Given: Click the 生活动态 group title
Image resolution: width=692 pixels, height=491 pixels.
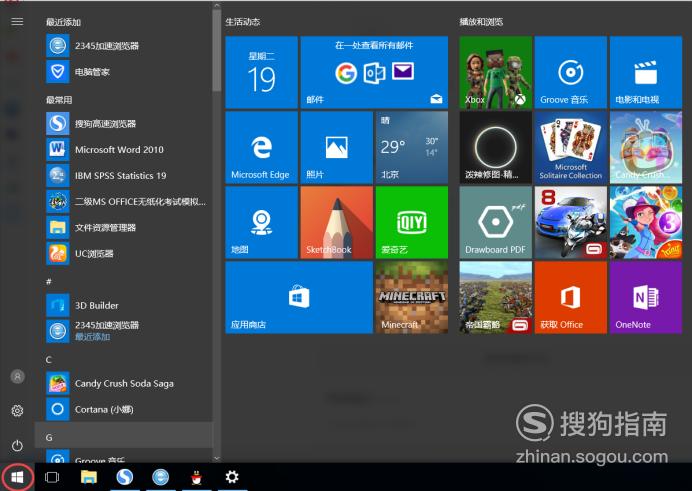Looking at the screenshot, I should (243, 22).
